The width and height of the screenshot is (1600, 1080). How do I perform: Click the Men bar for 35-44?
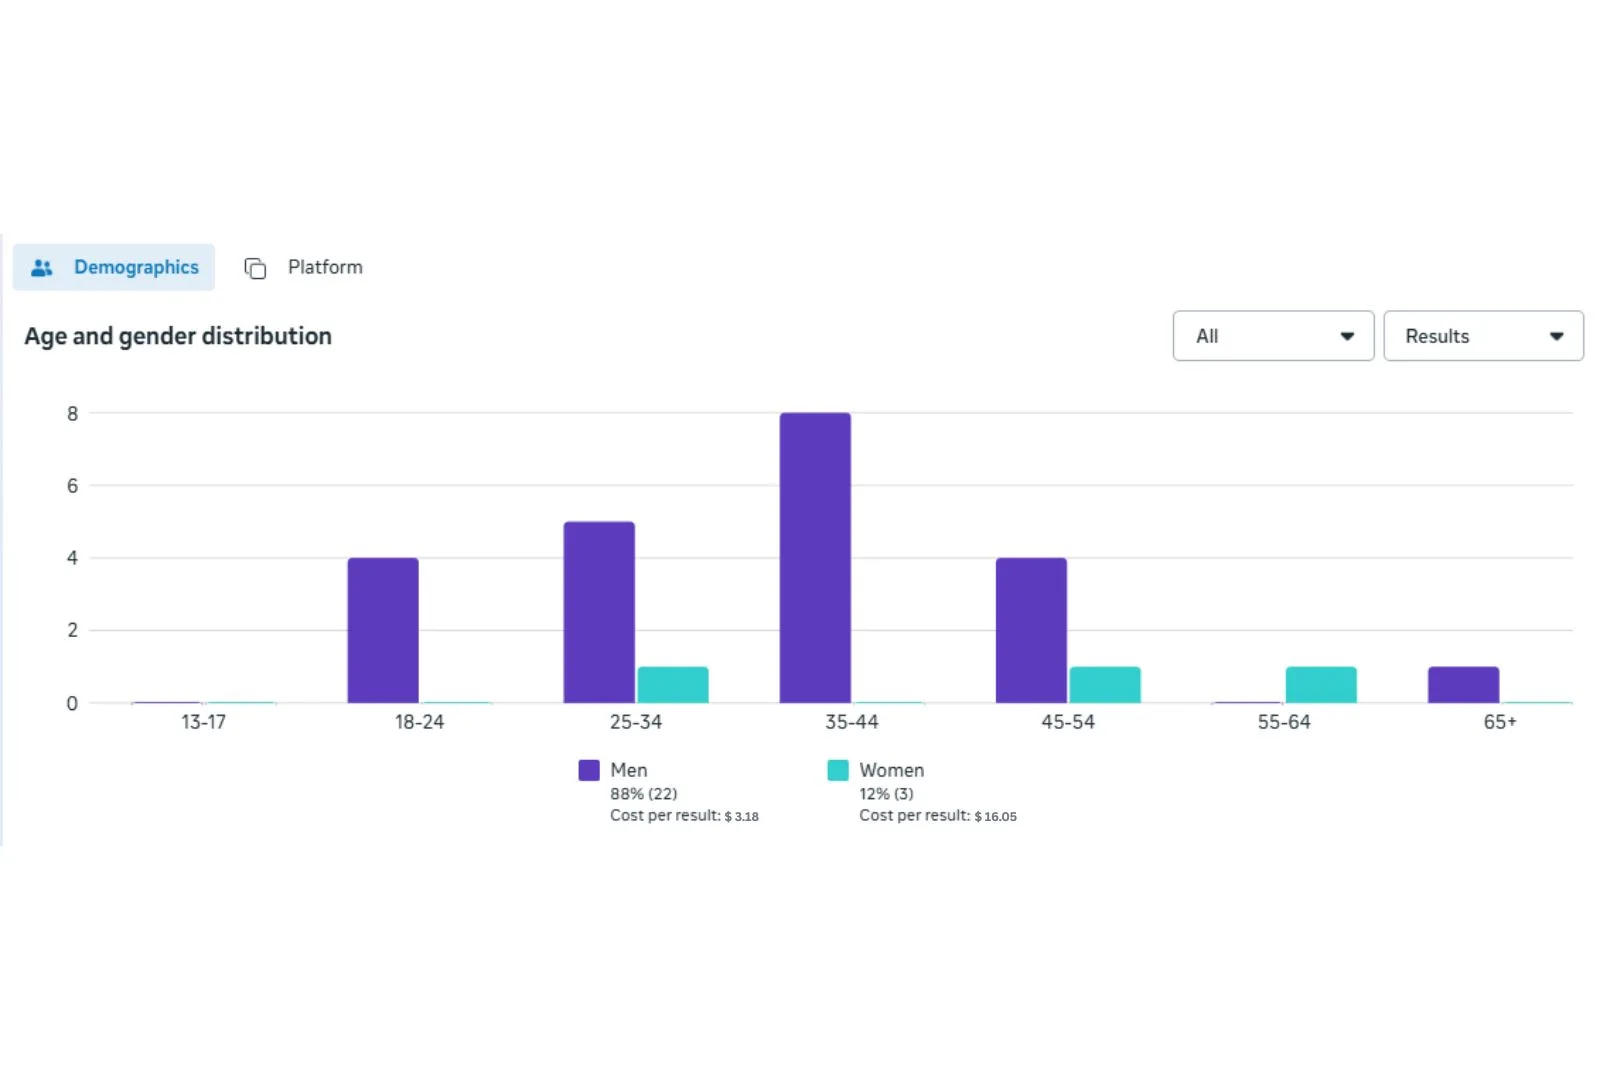[815, 558]
